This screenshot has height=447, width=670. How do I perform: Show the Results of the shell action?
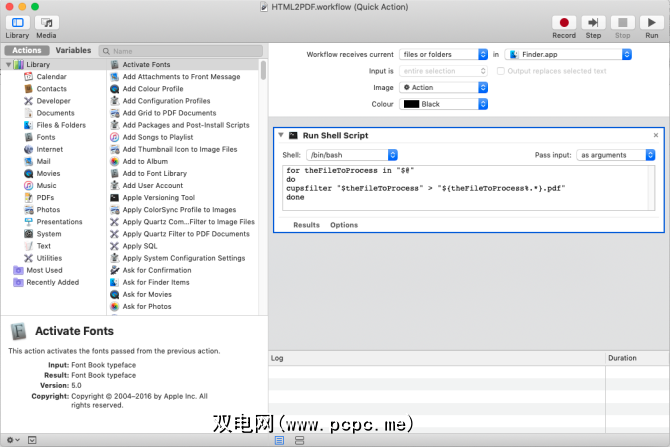click(306, 225)
